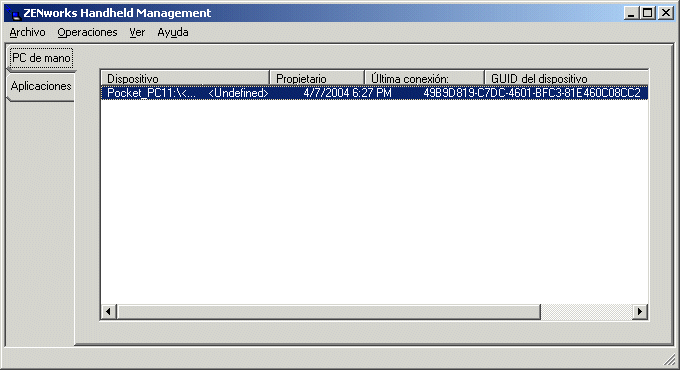Viewport: 680px width, 370px height.
Task: Click the 4/7/2004 6:27 PM connection cell
Action: pos(347,93)
